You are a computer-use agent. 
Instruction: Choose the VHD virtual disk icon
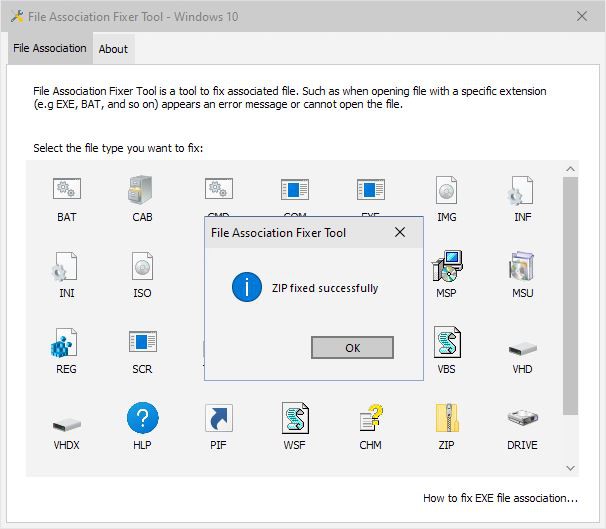(x=523, y=349)
